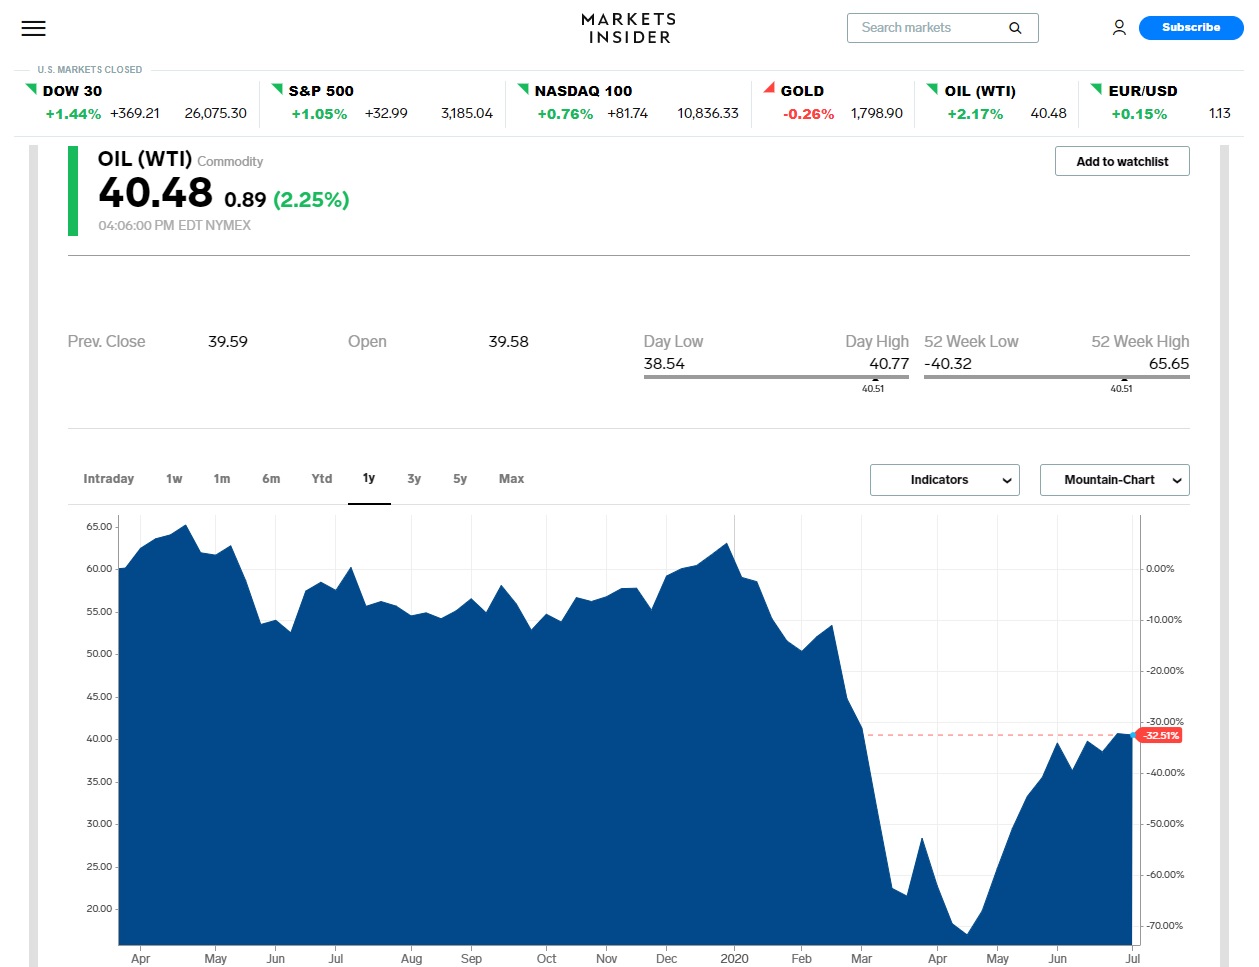Click the 2020 label on chart axis
The width and height of the screenshot is (1259, 967).
(734, 958)
